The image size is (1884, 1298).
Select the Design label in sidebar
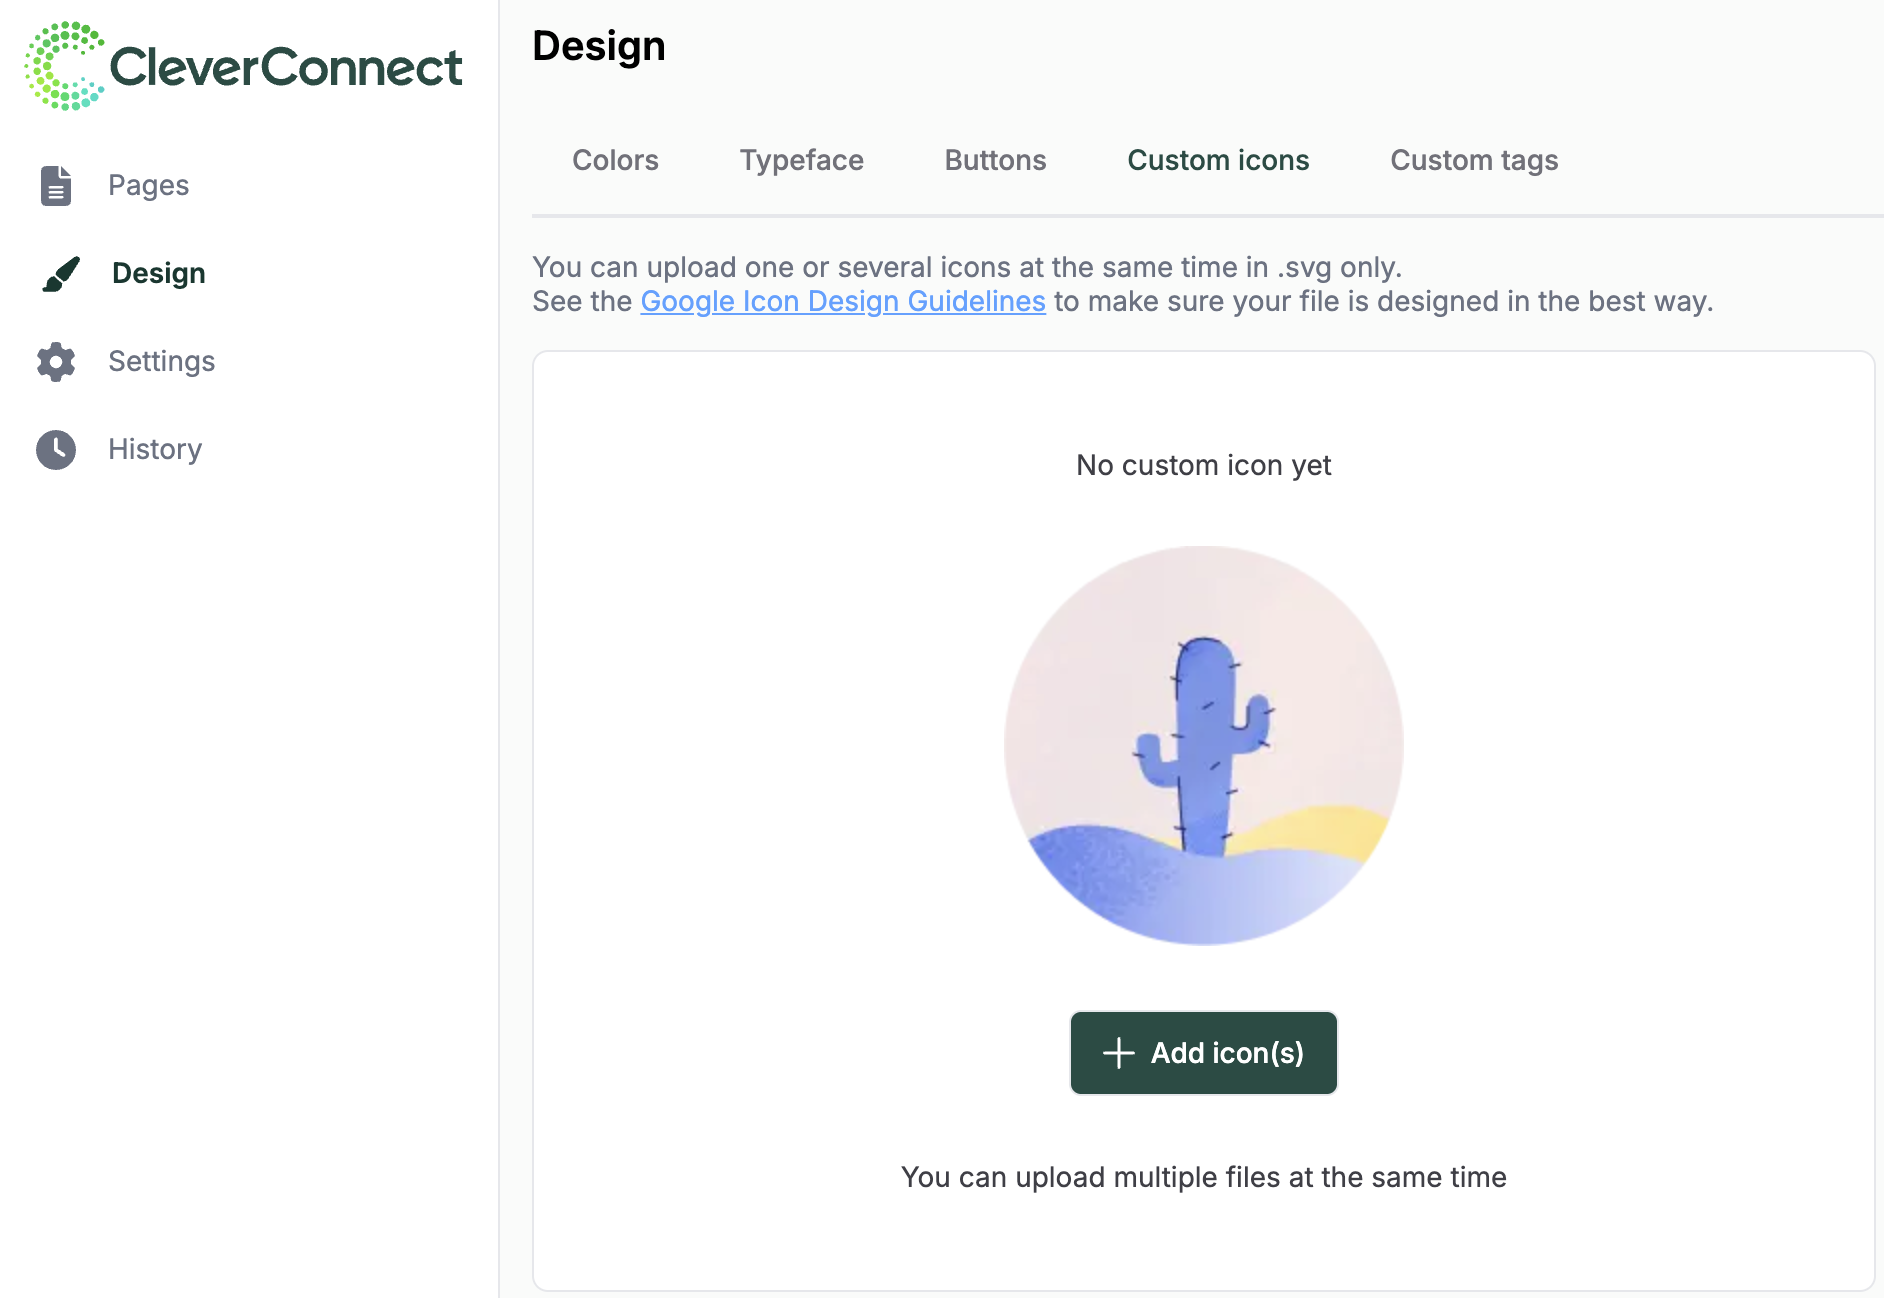click(158, 274)
